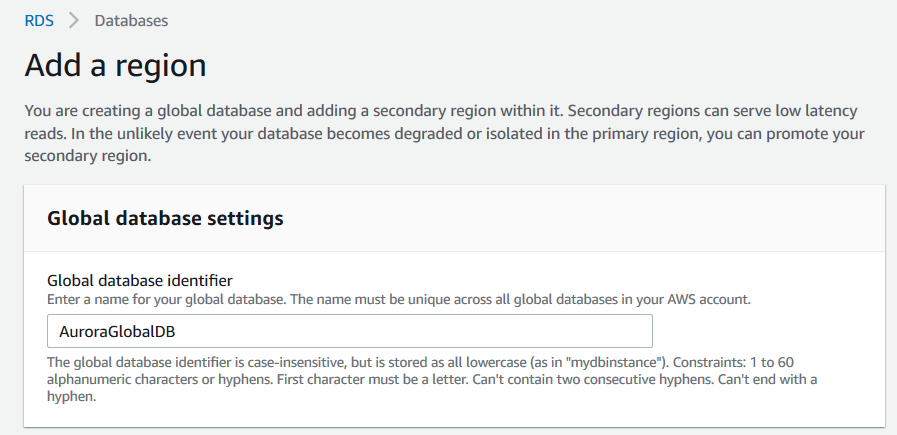Click the 'Add a region' page heading
Viewport: 897px width, 435px height.
click(115, 66)
